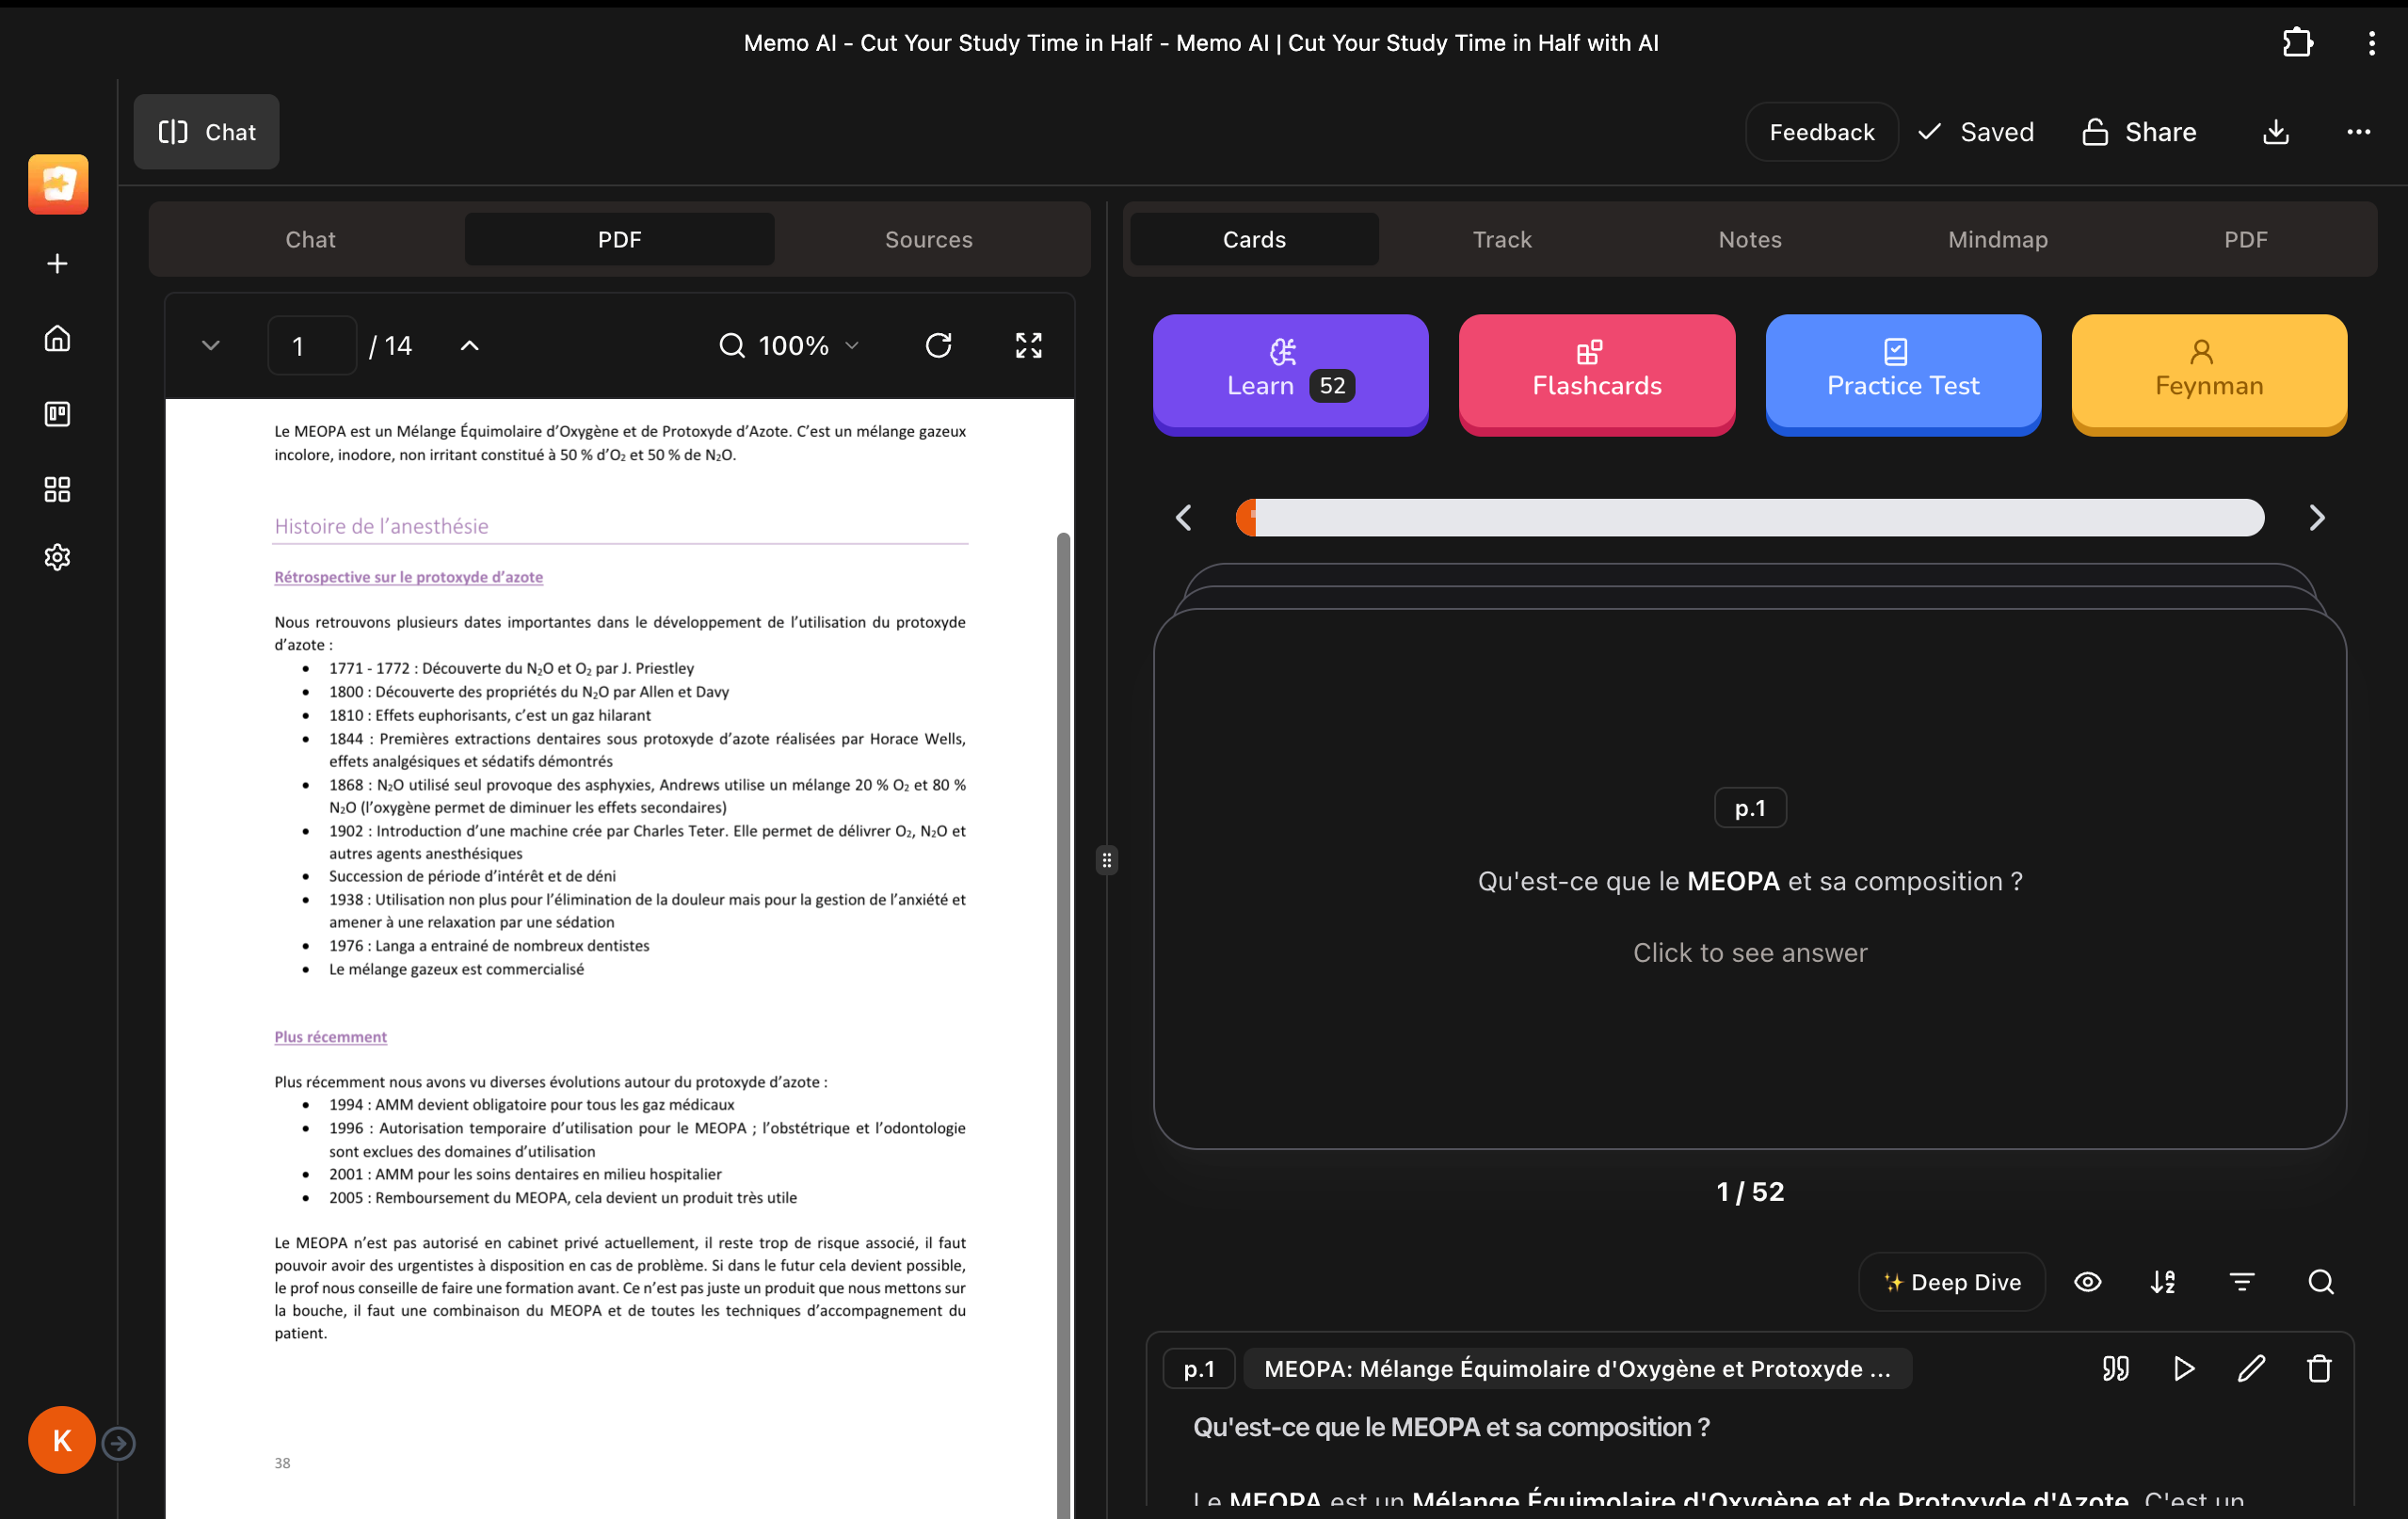Toggle the Chat side panel button
Screen dimensions: 2408x1519
point(207,132)
